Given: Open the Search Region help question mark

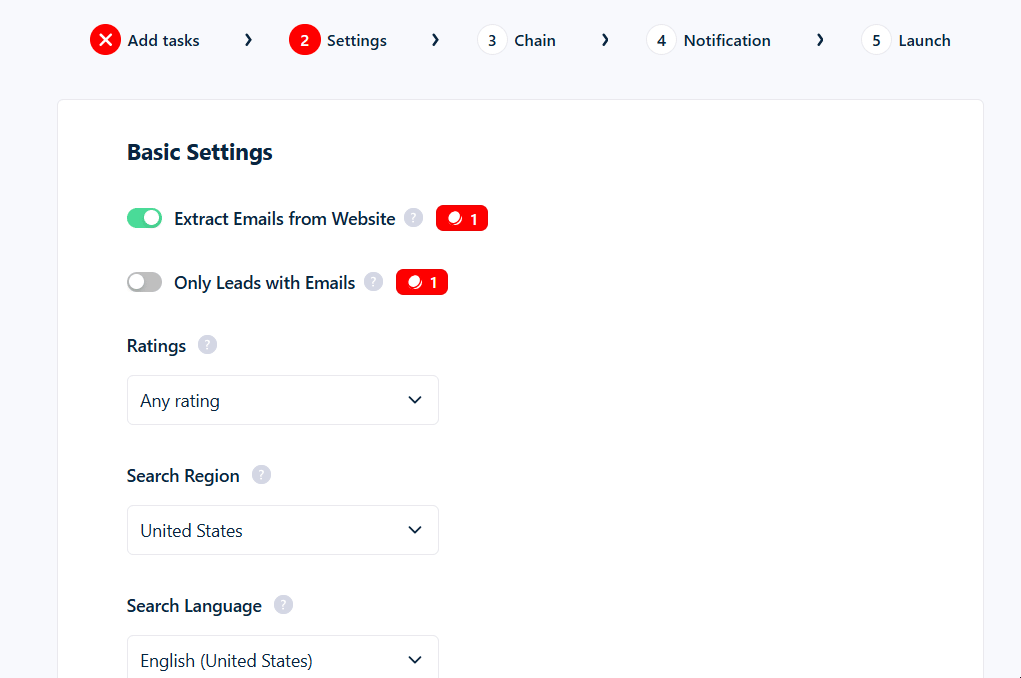Looking at the screenshot, I should [261, 475].
